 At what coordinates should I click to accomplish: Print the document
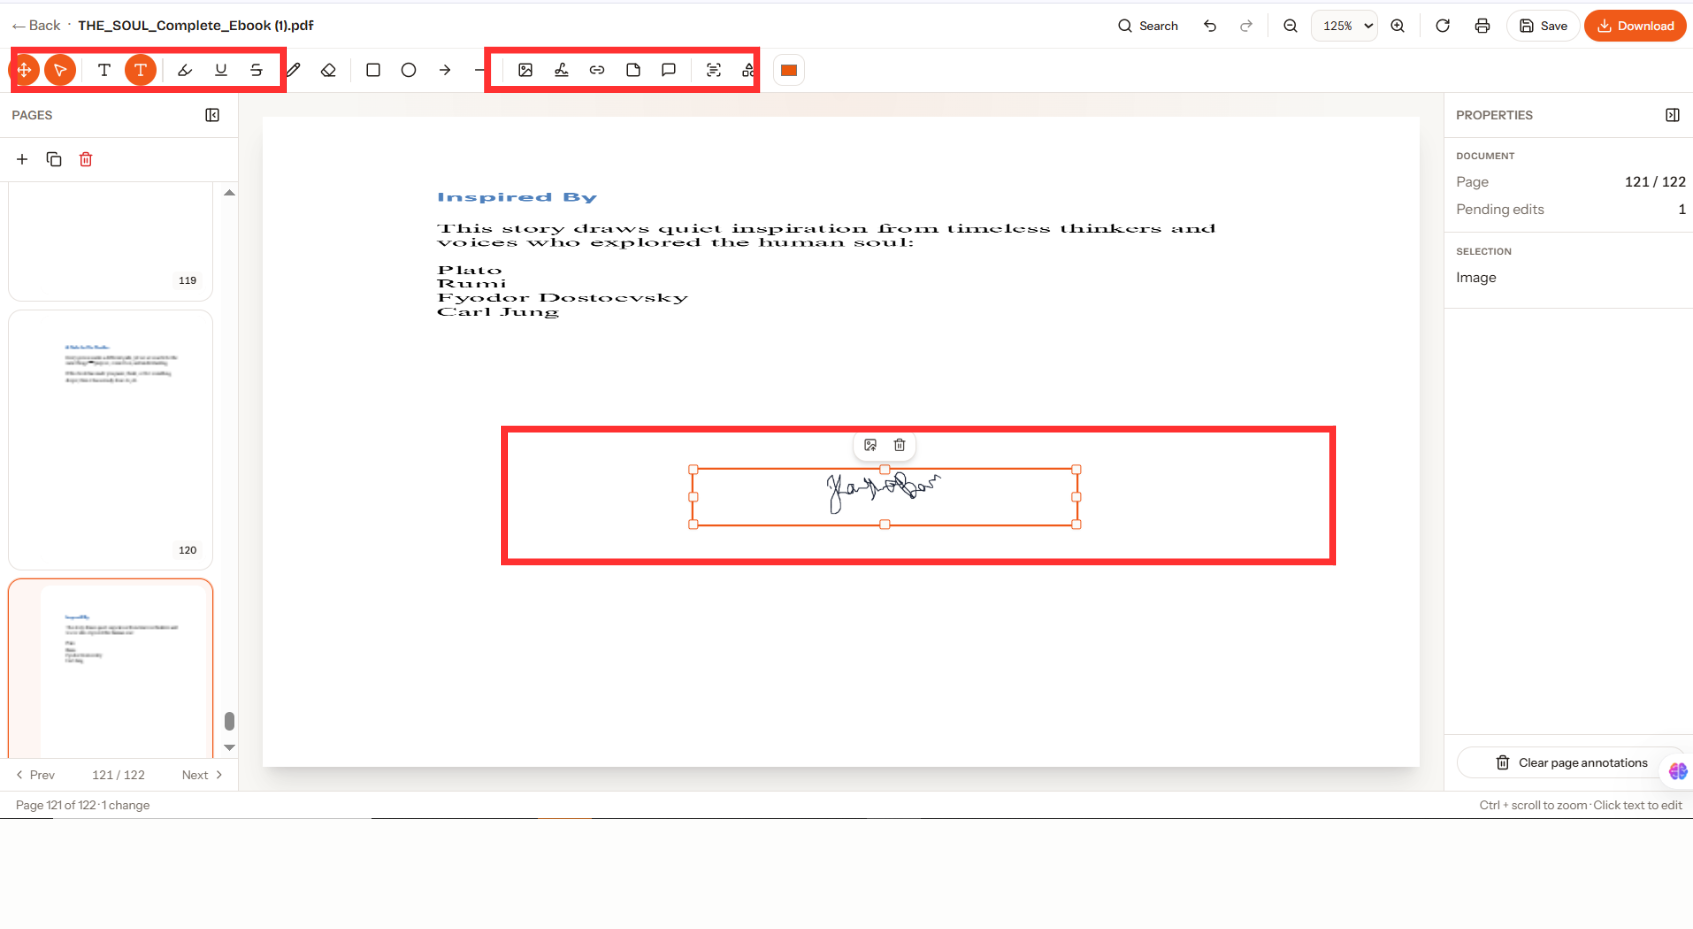(1482, 26)
